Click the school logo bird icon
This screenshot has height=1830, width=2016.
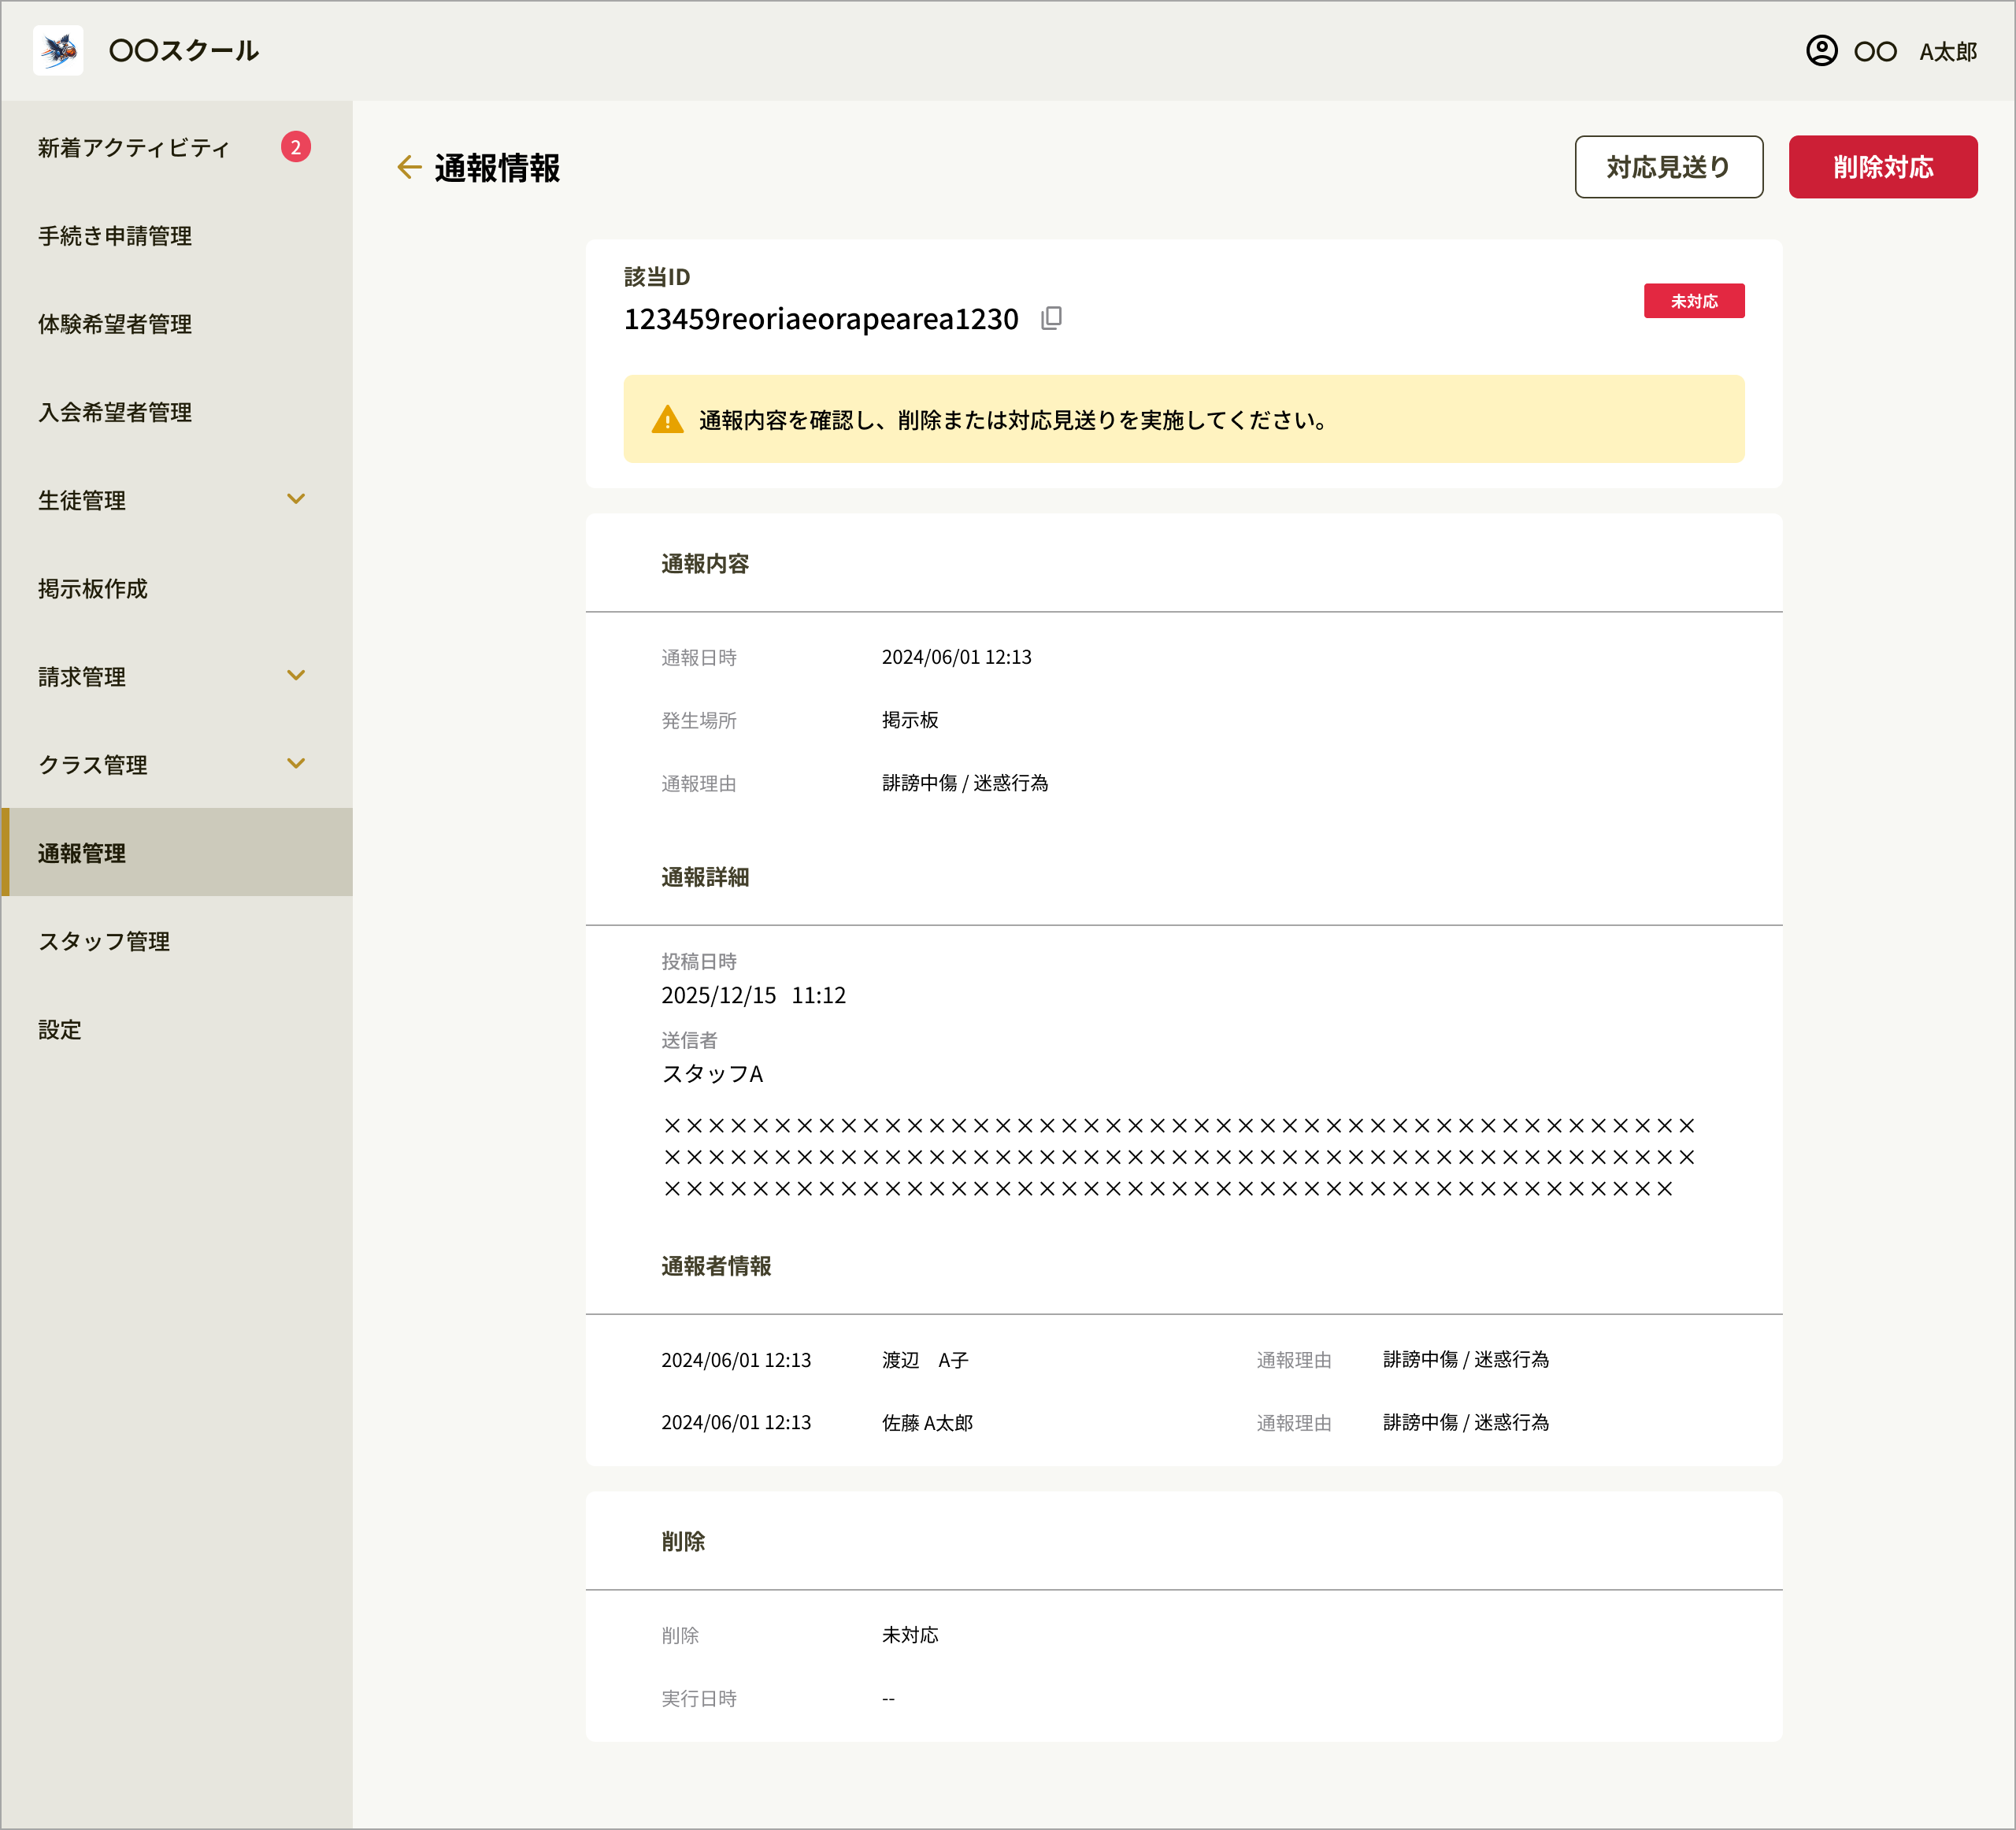tap(58, 50)
